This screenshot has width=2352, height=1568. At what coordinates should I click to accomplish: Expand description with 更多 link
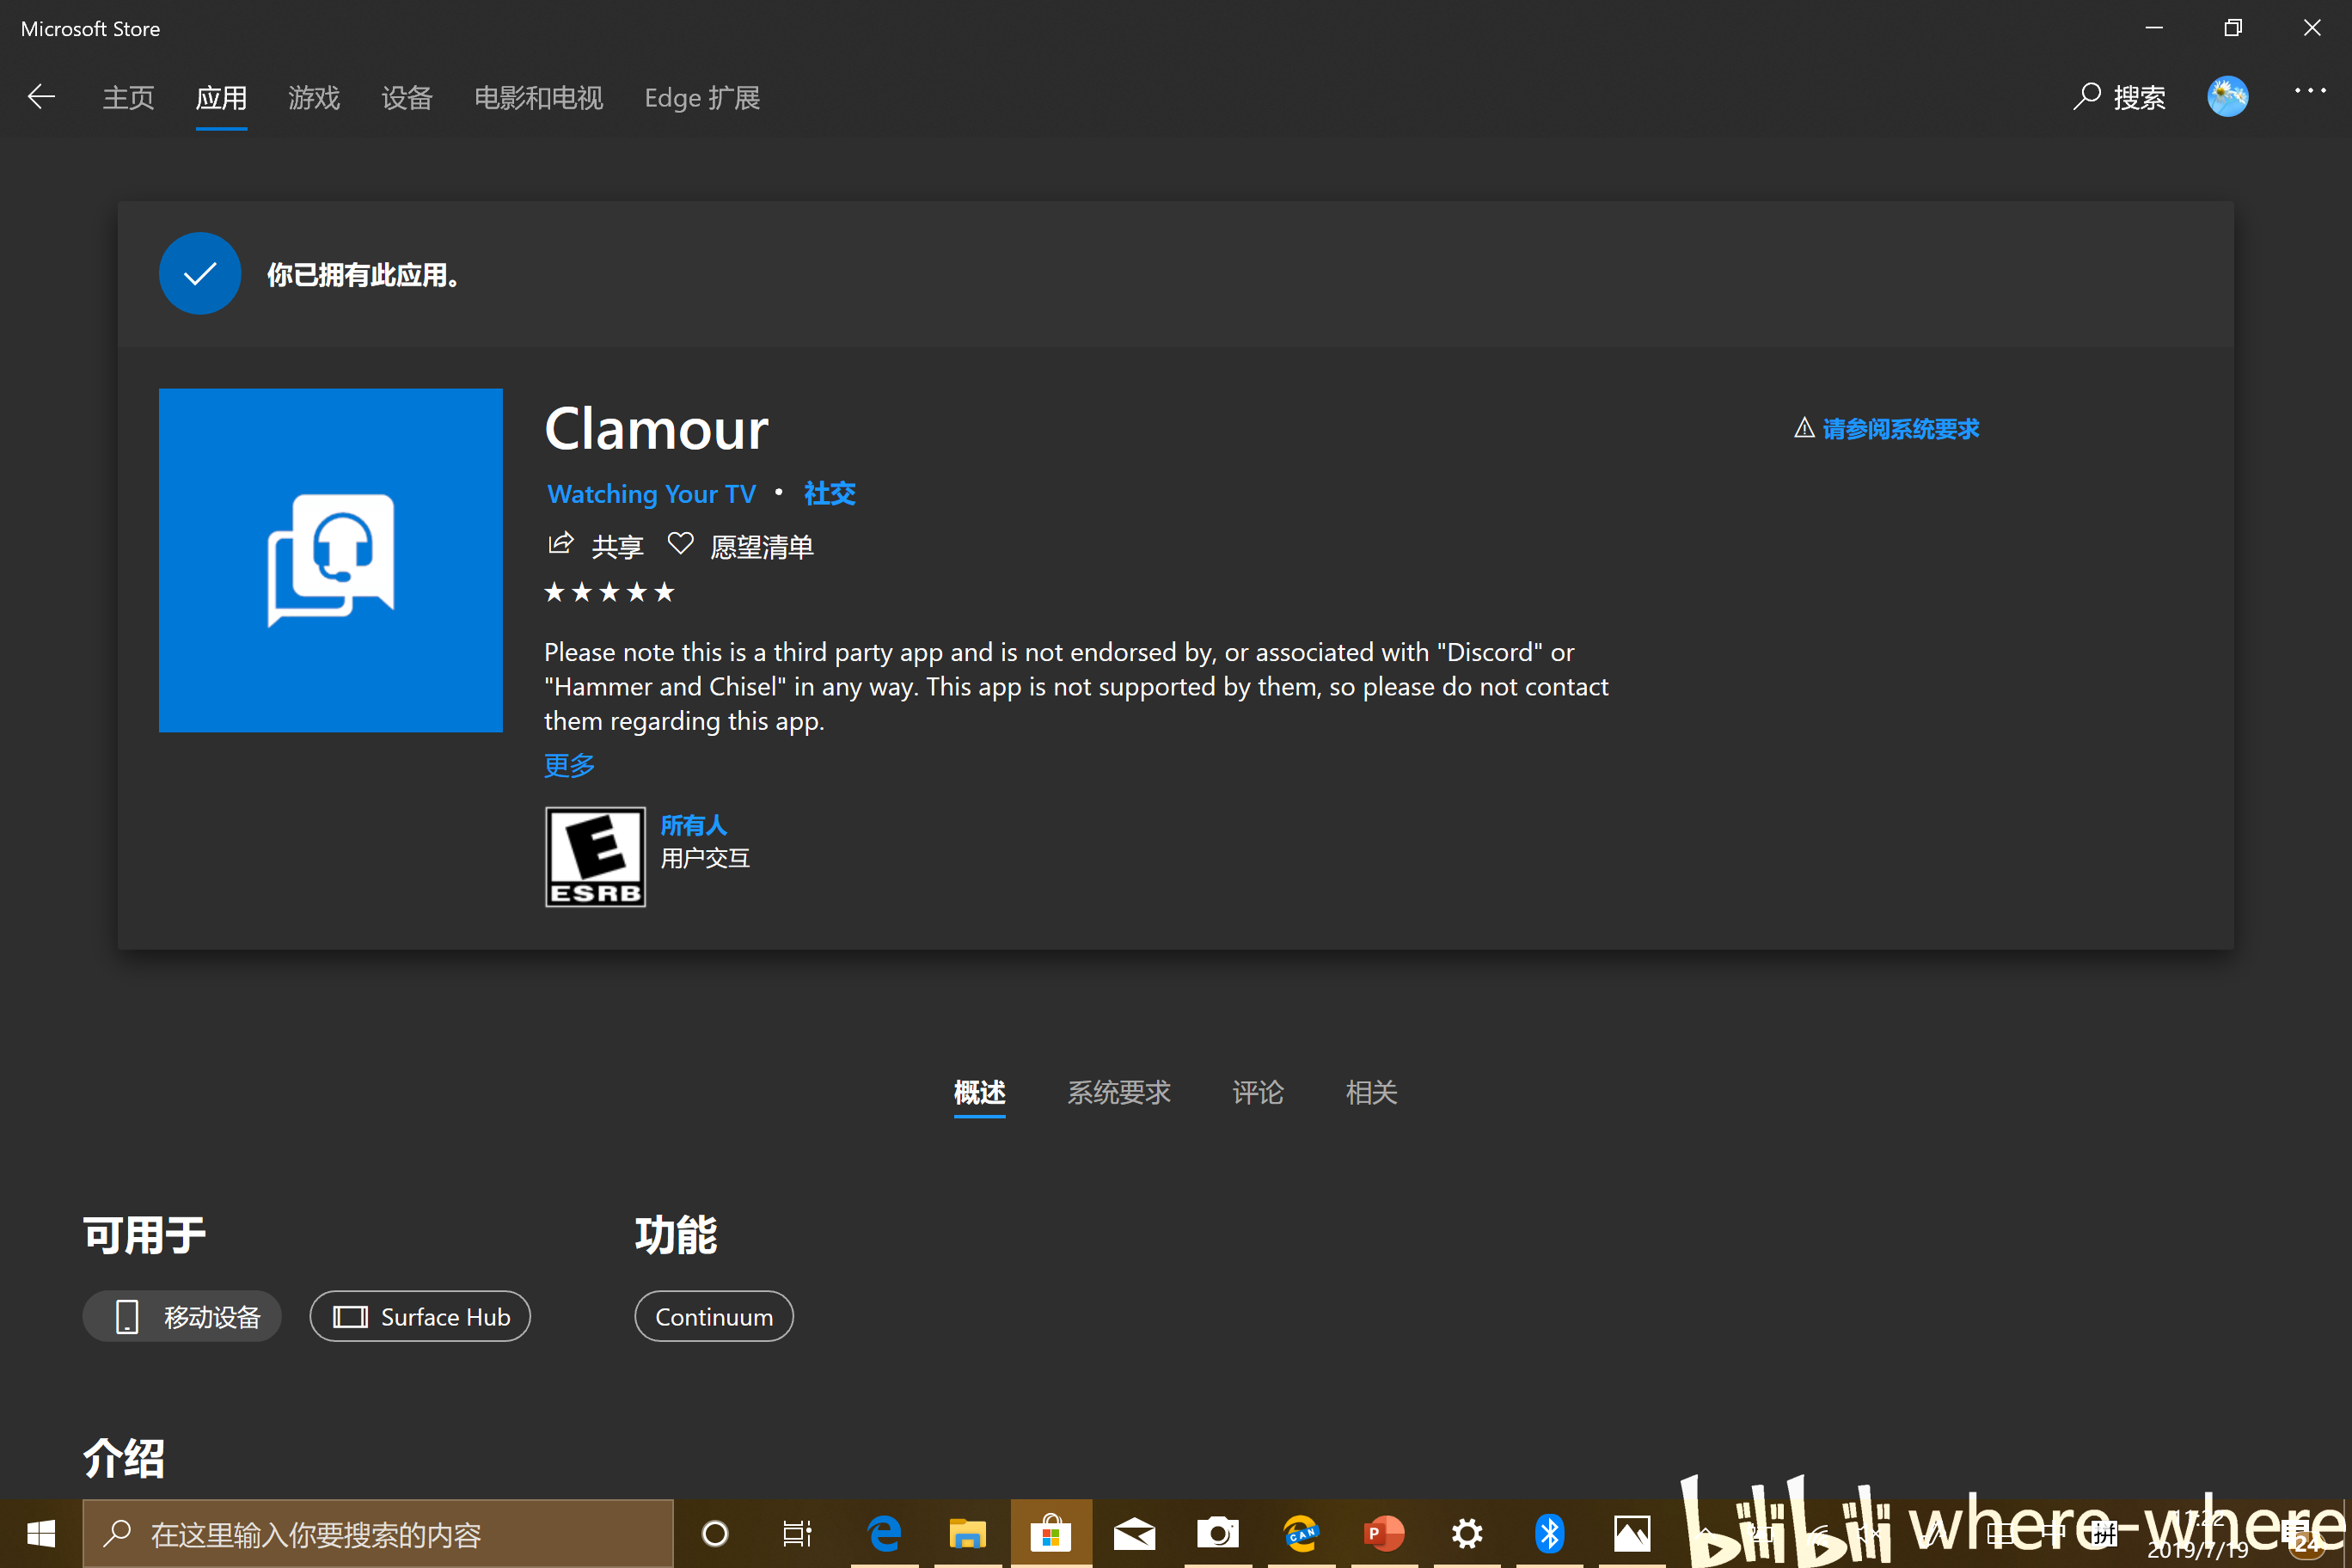(569, 765)
